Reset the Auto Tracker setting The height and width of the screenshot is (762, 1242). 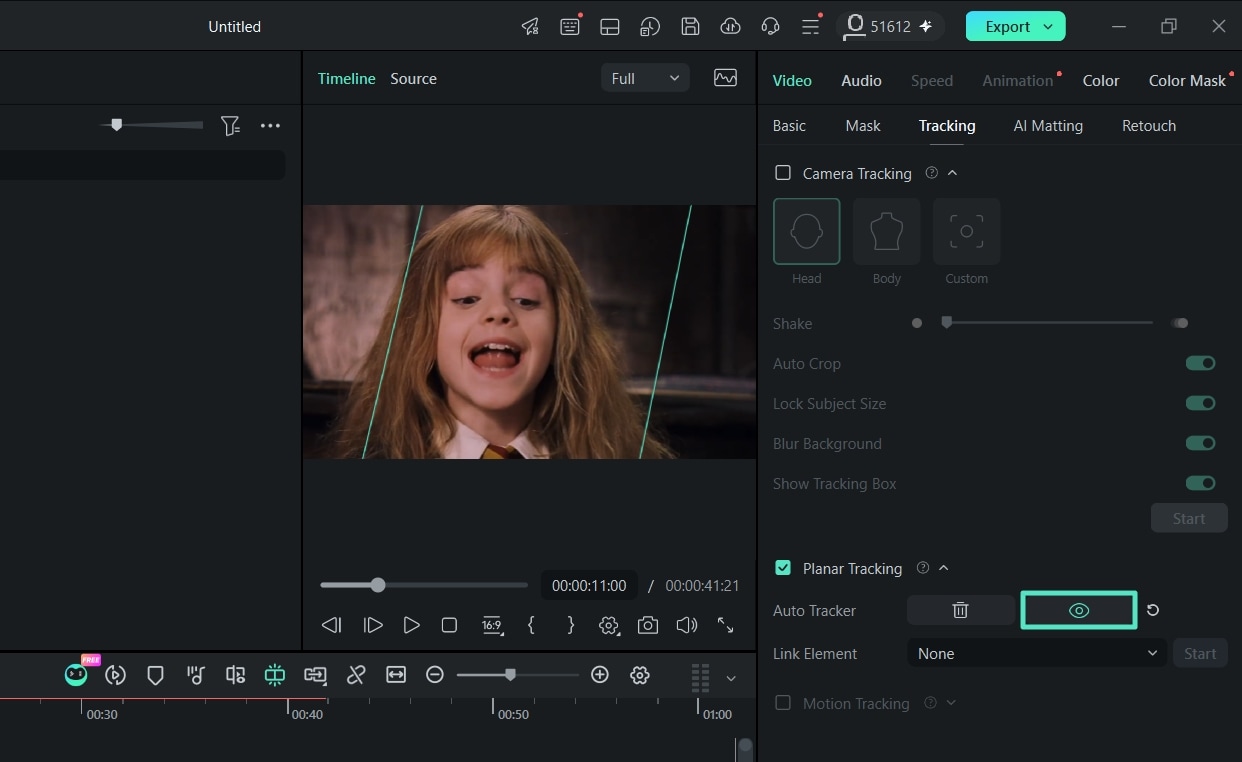coord(1153,610)
